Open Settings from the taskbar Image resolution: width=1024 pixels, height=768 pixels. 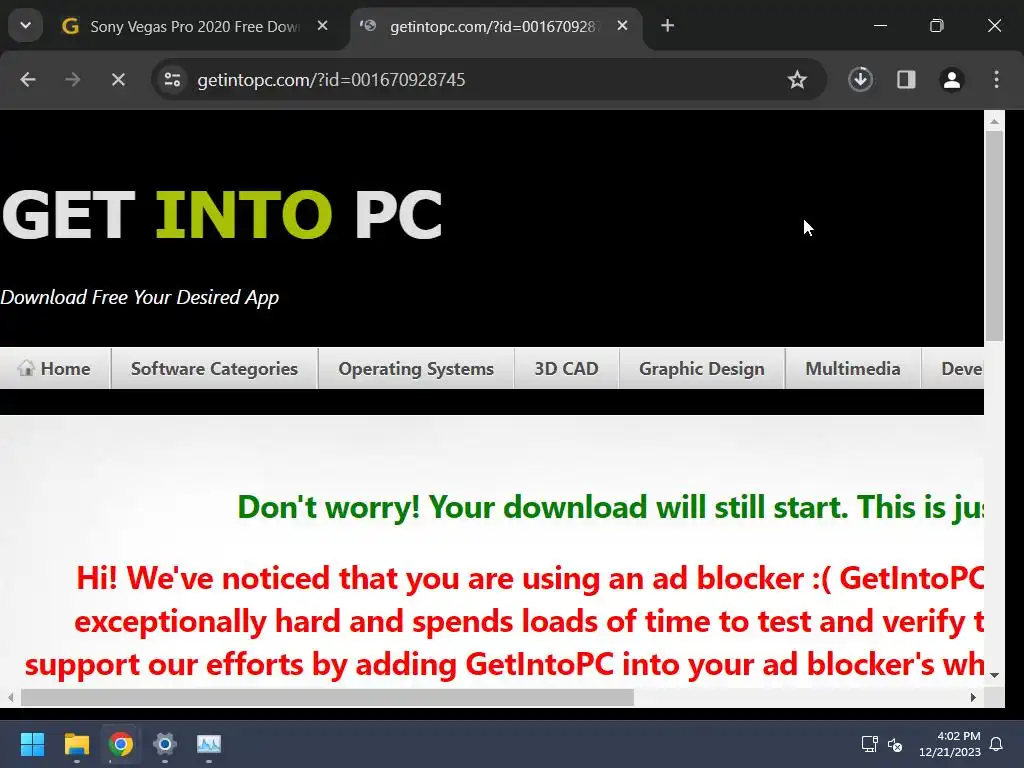click(x=165, y=744)
